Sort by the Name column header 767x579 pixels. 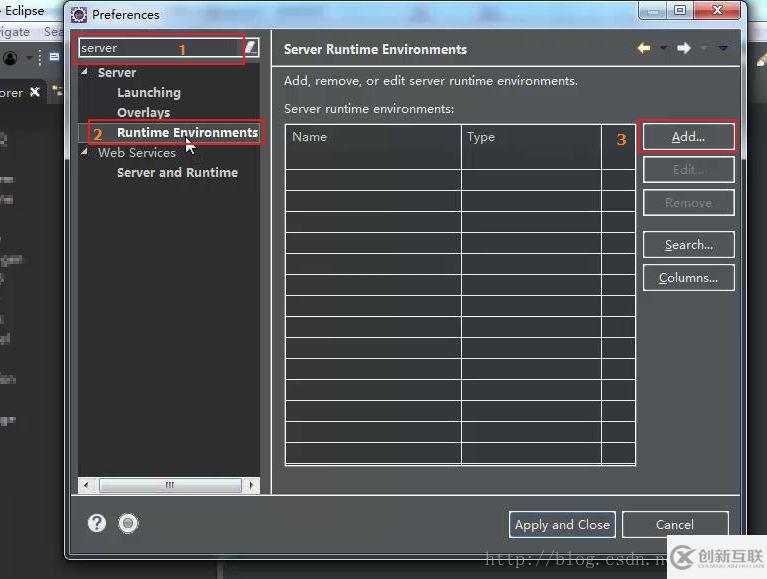pyautogui.click(x=373, y=137)
